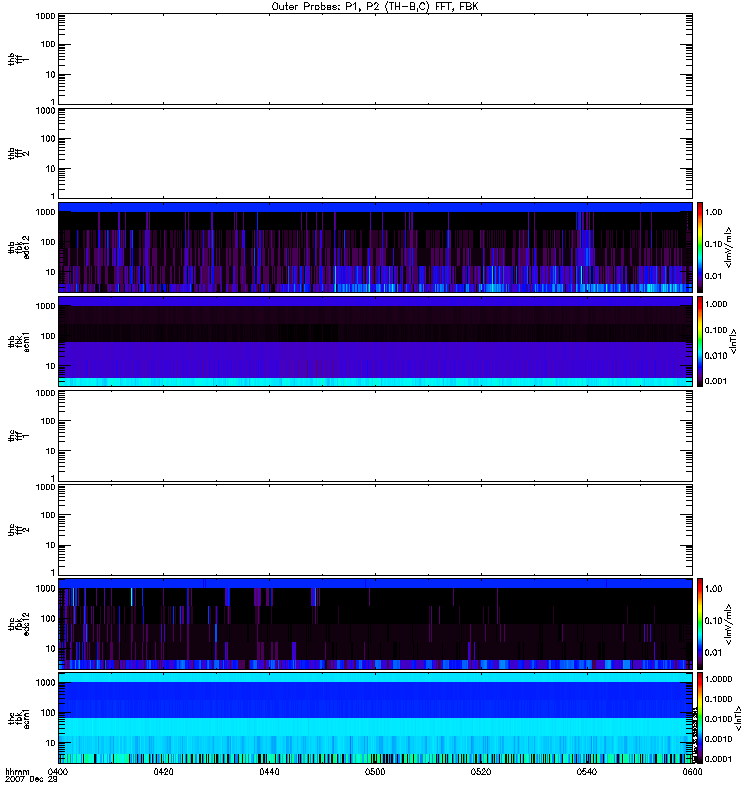750x800 pixels.
Task: Click the thb edc12 mV/m color bar
Action: point(700,247)
